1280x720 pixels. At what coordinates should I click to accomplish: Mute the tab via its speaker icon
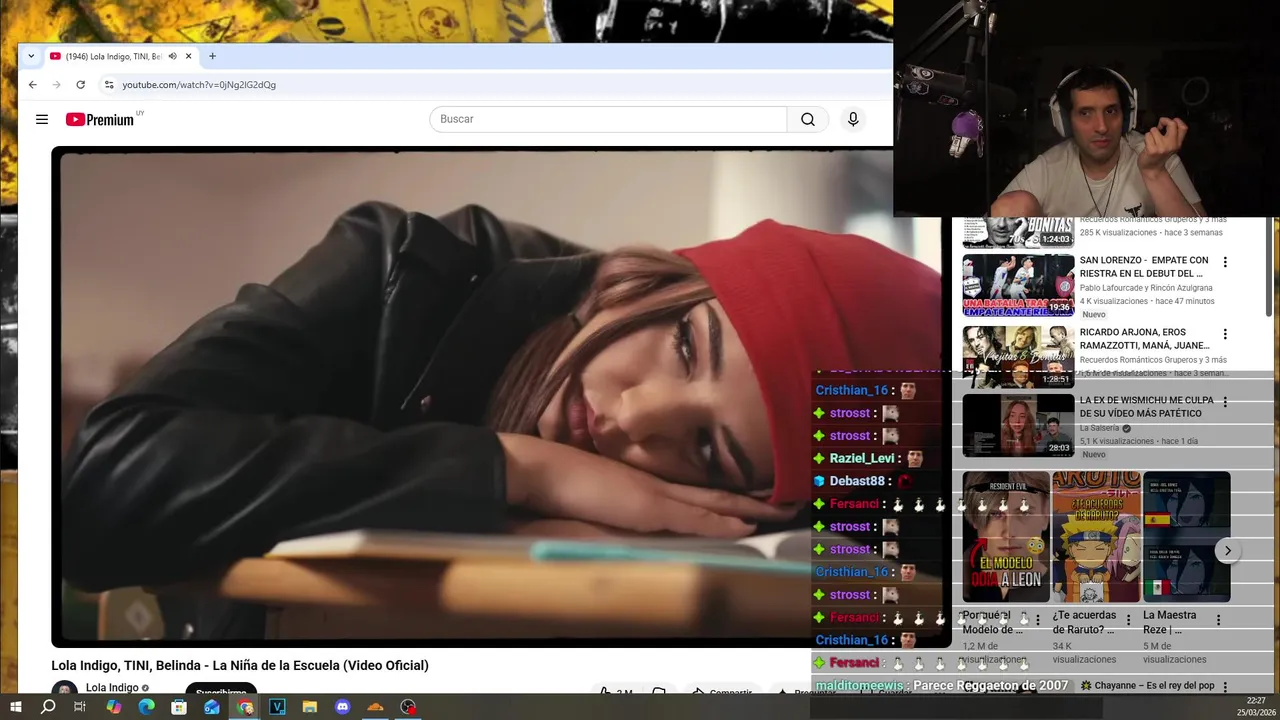pos(172,56)
